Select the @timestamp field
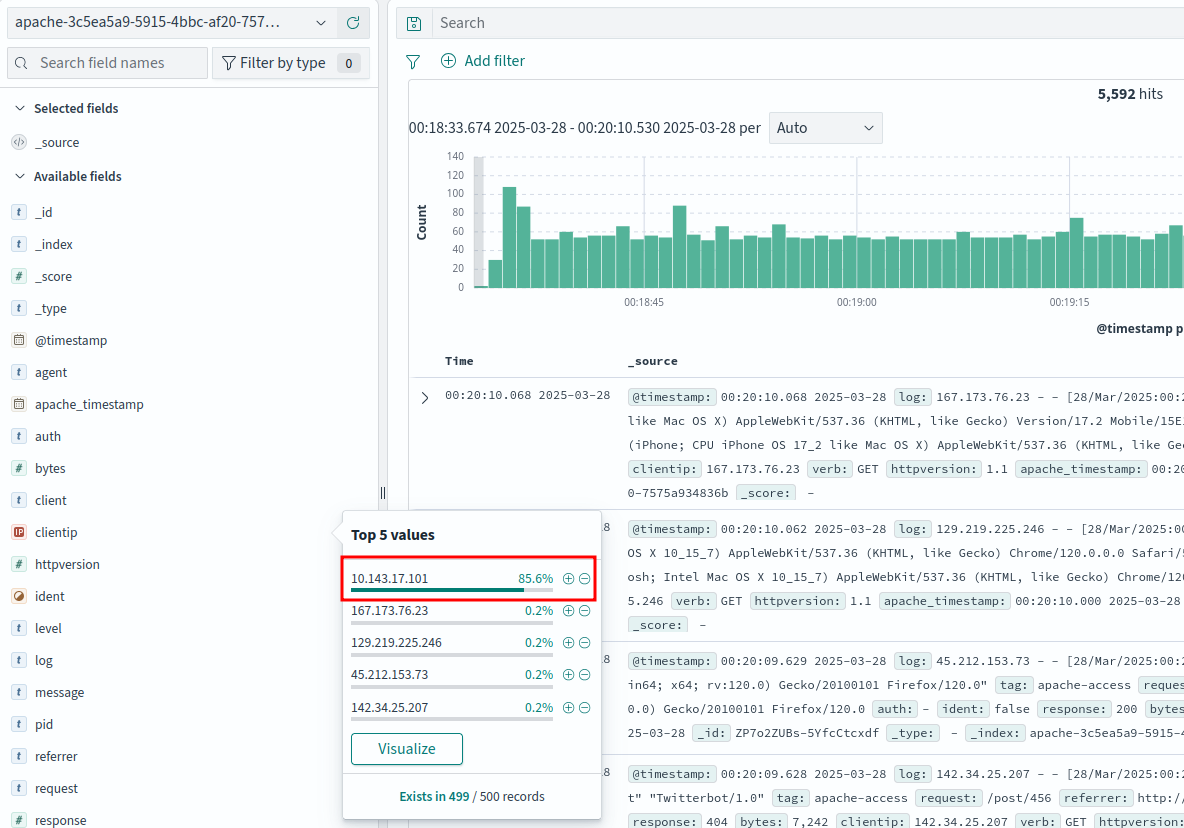1184x828 pixels. (x=70, y=340)
